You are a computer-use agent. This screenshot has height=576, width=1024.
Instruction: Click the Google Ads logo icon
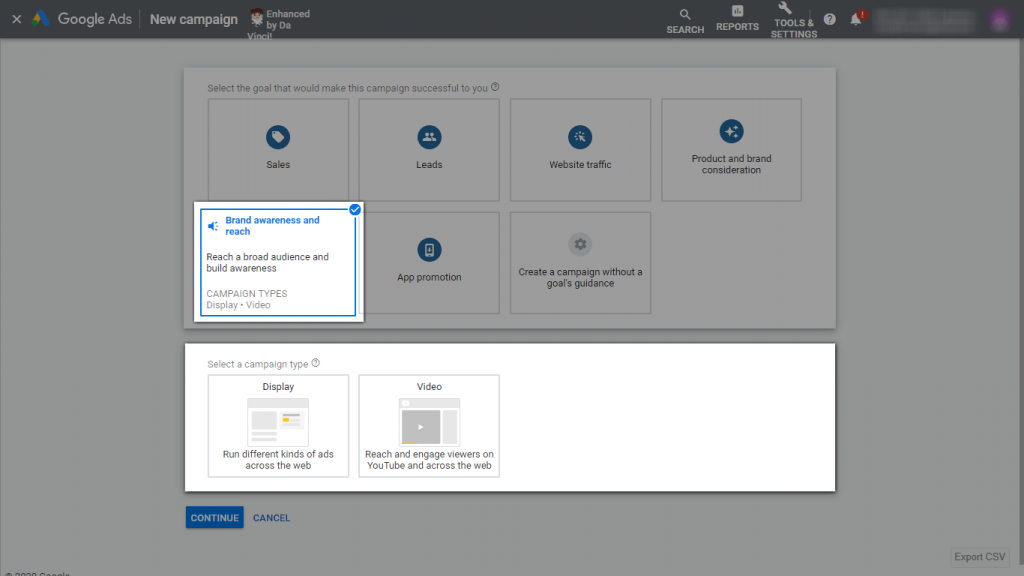(x=40, y=19)
